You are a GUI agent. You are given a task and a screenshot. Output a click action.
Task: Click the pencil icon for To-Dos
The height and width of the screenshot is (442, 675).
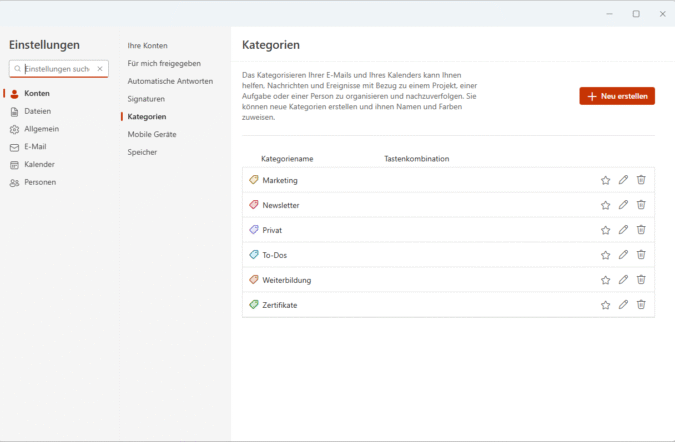point(623,255)
